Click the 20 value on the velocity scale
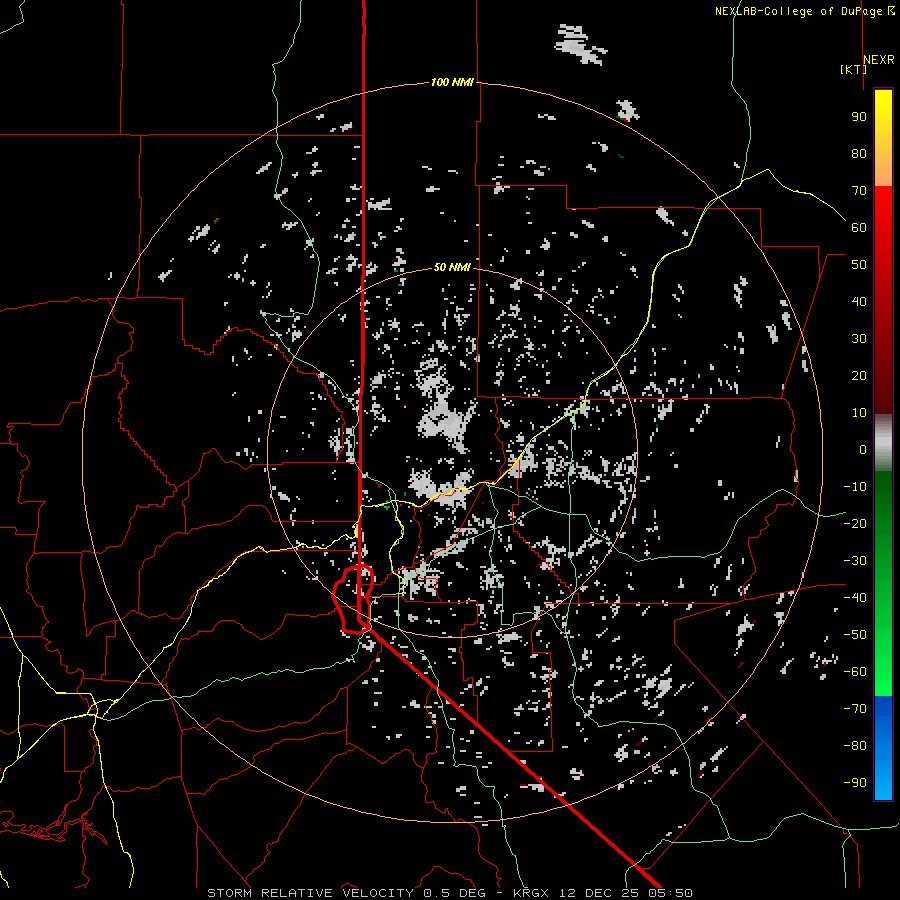 tap(859, 376)
